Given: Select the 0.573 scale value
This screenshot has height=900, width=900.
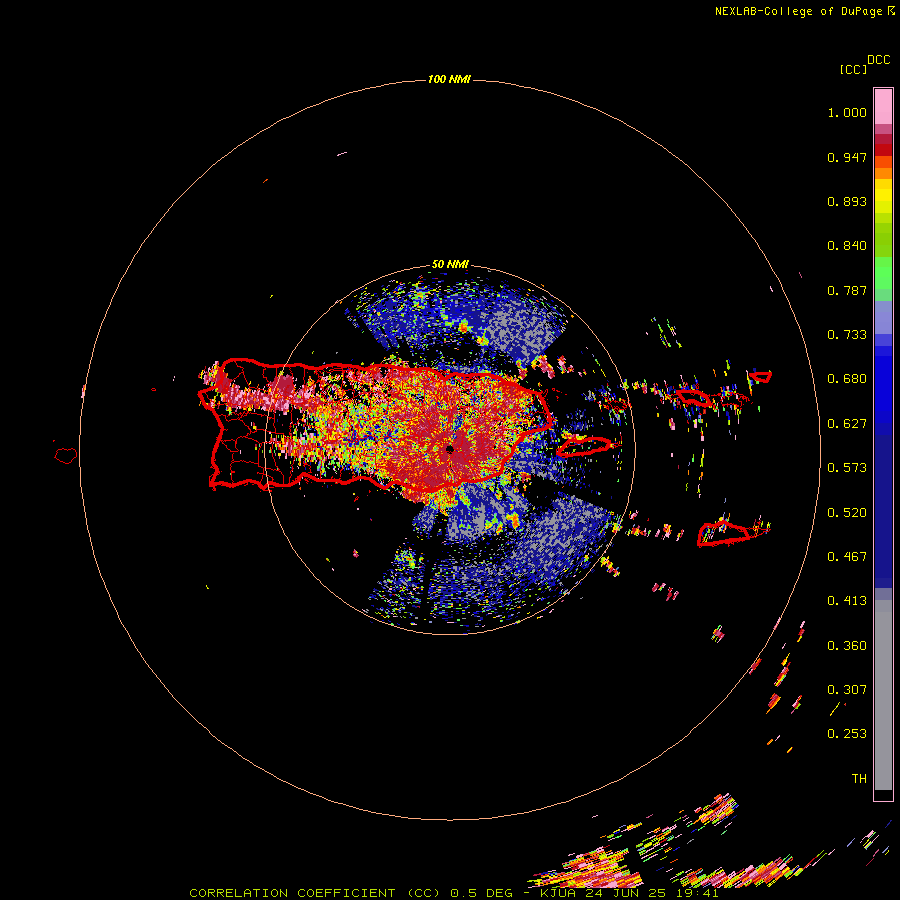Looking at the screenshot, I should tap(847, 468).
